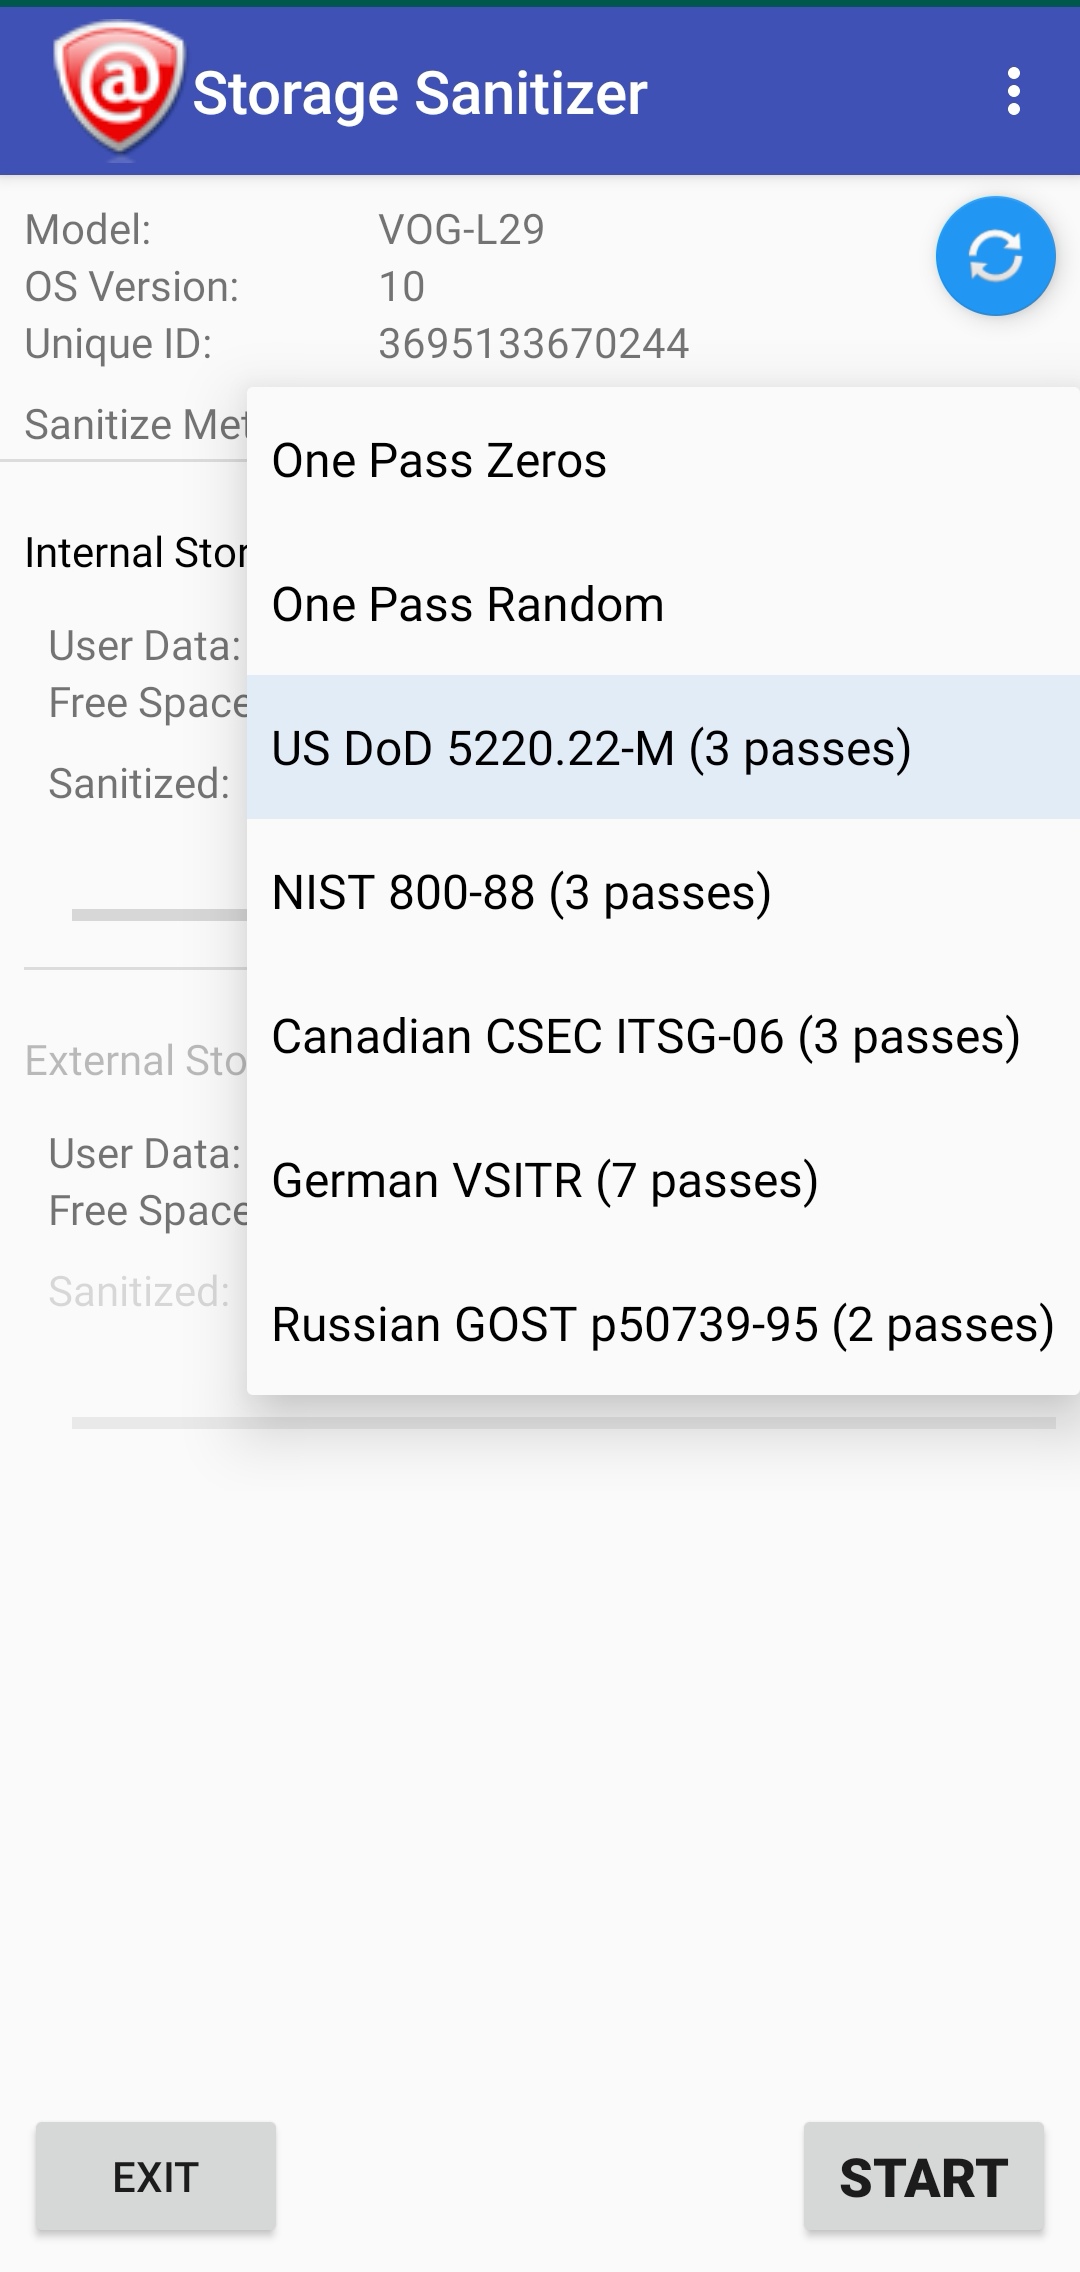
Task: Tap the Storage Sanitizer shield logo
Action: point(119,88)
